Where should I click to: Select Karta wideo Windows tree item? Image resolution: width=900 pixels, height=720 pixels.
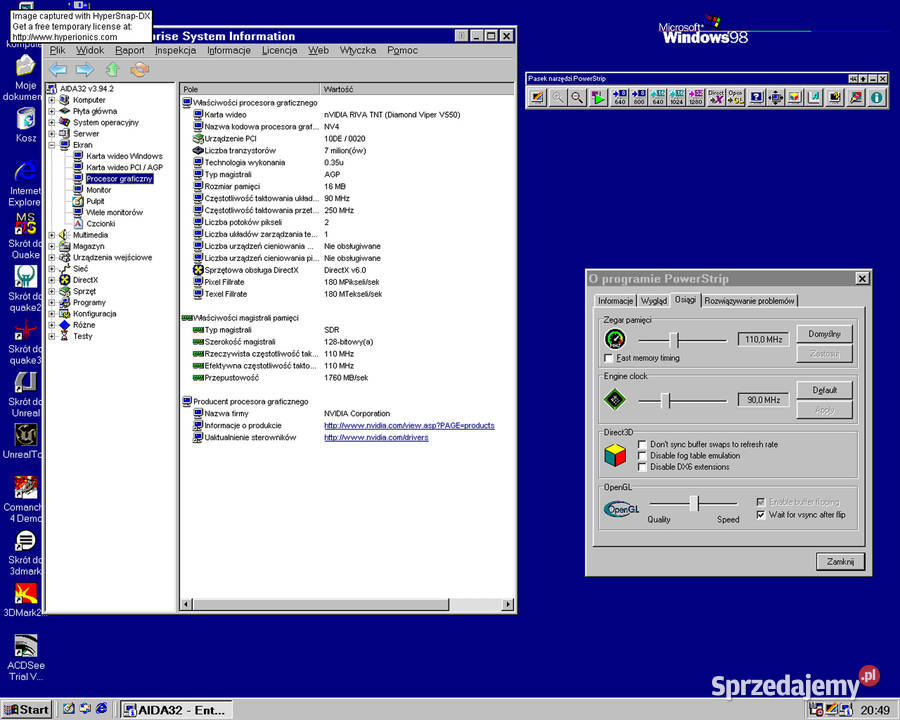pos(124,156)
